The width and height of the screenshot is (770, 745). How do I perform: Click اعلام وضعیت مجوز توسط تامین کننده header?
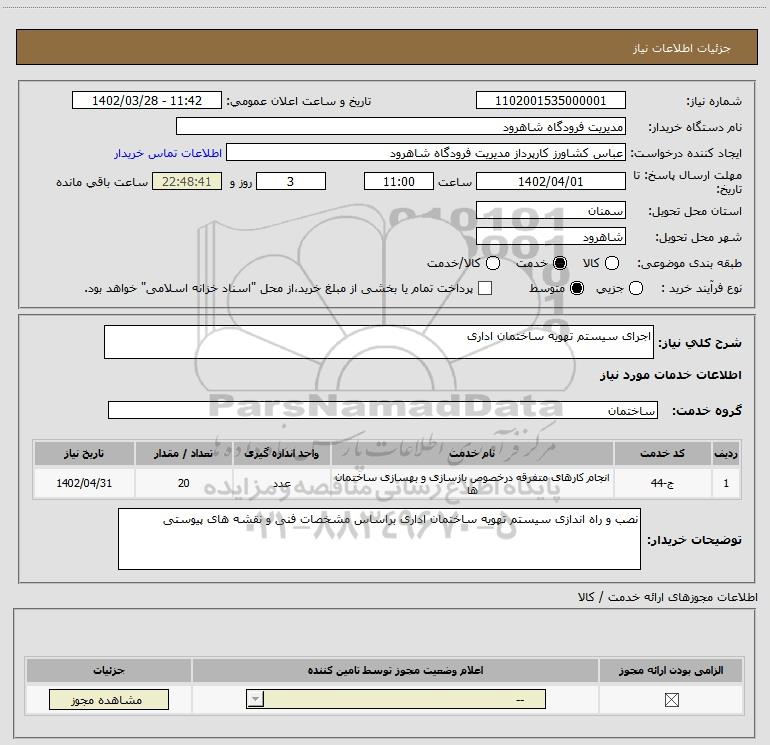(x=395, y=670)
